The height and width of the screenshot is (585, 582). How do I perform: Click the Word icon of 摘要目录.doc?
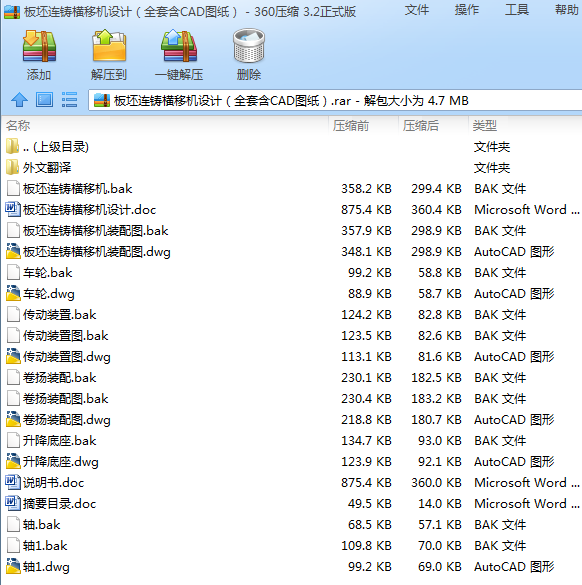click(x=13, y=503)
